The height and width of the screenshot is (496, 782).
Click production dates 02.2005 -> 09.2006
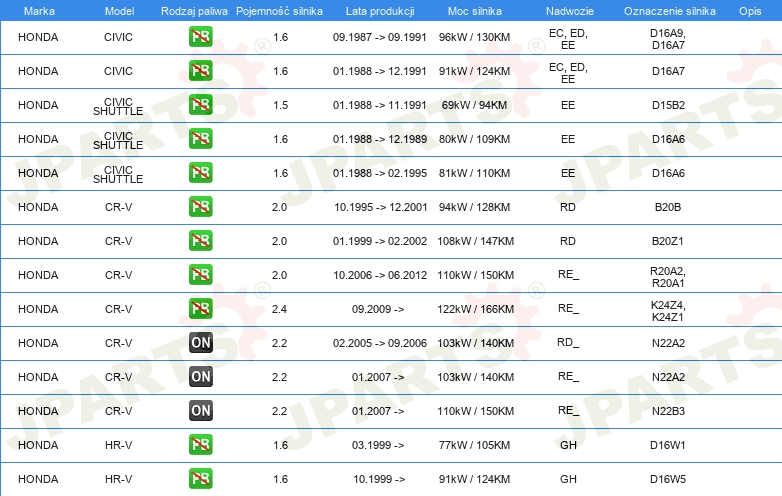pyautogui.click(x=380, y=343)
